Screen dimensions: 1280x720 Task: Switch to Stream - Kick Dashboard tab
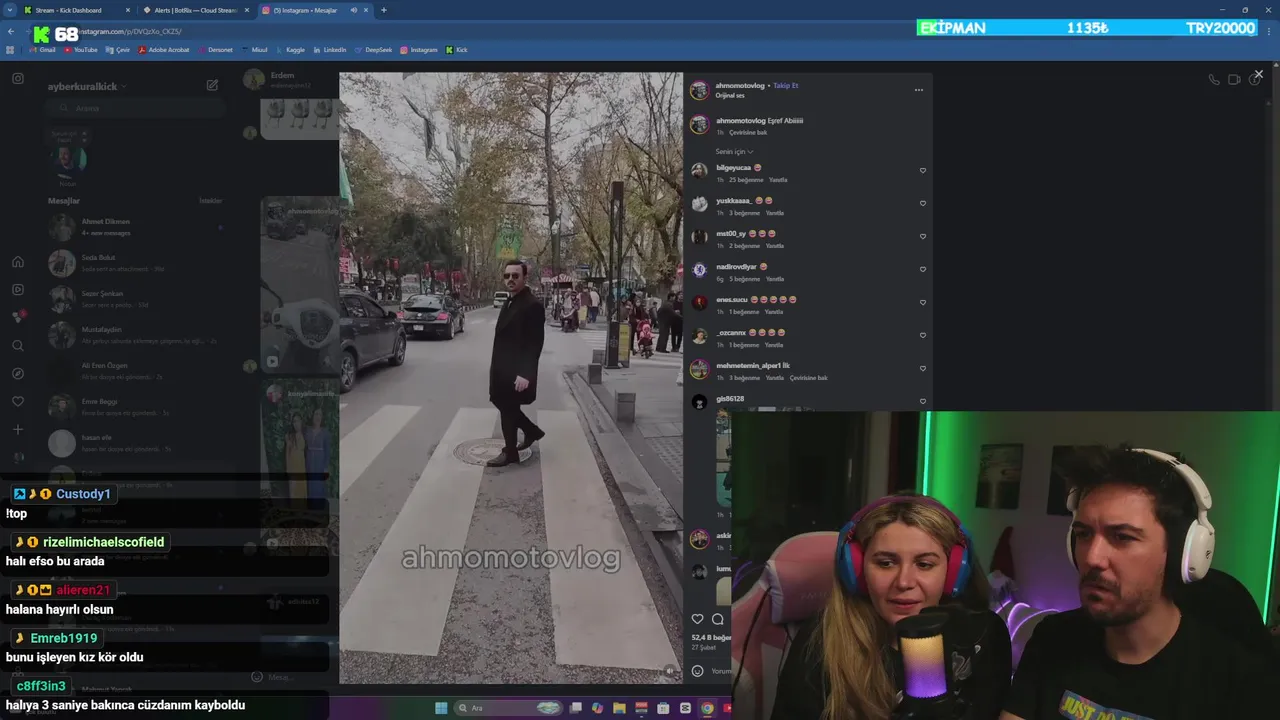pyautogui.click(x=76, y=10)
